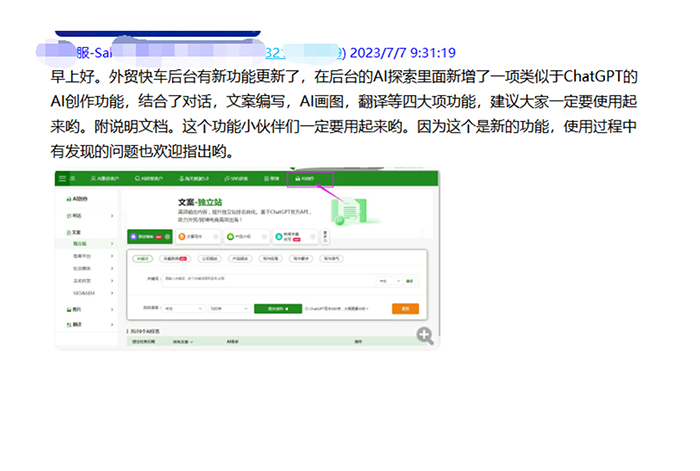The image size is (700, 471).
Task: Click the green submit button
Action: (278, 308)
